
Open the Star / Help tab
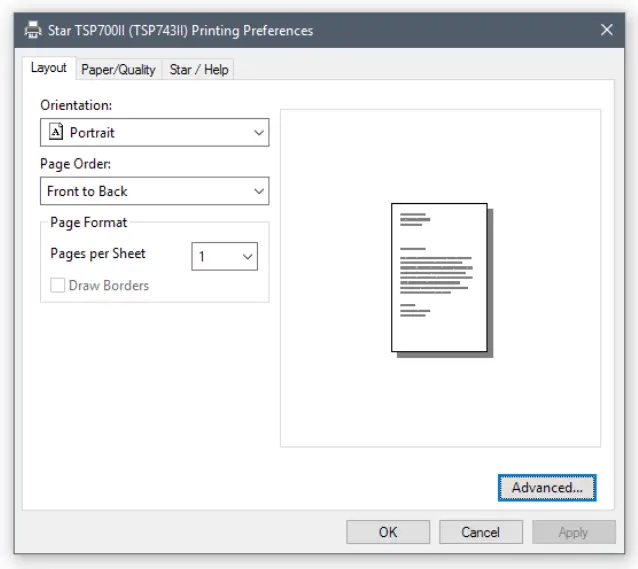(199, 70)
